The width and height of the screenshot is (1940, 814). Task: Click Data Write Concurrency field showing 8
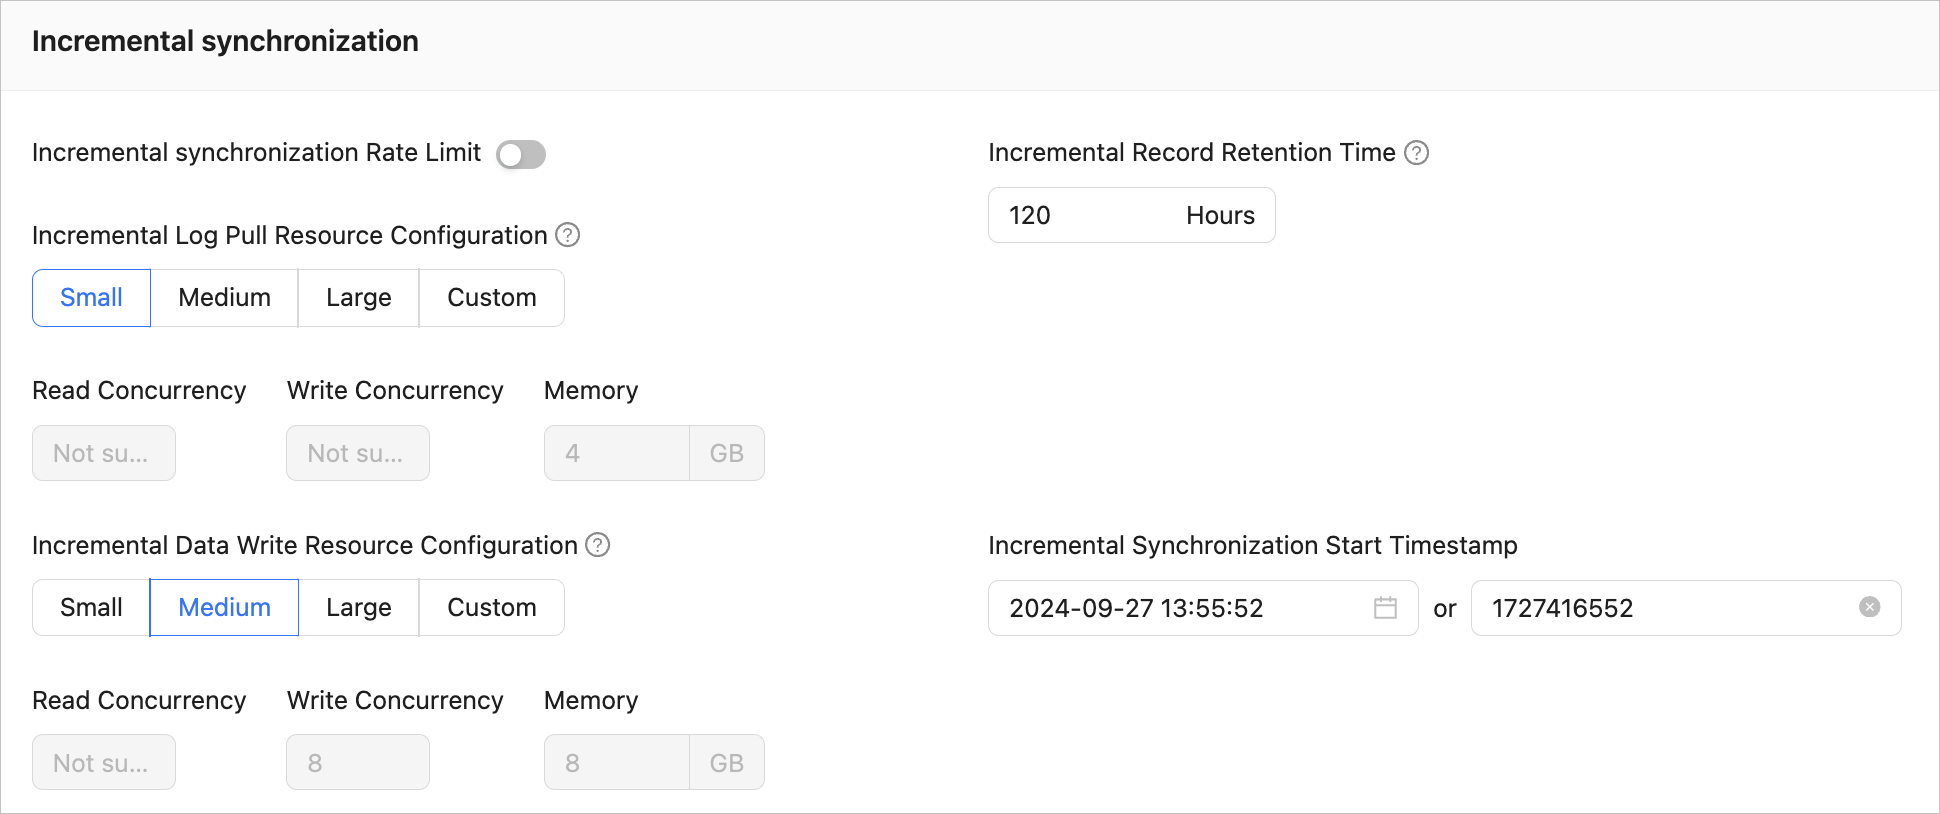coord(357,763)
